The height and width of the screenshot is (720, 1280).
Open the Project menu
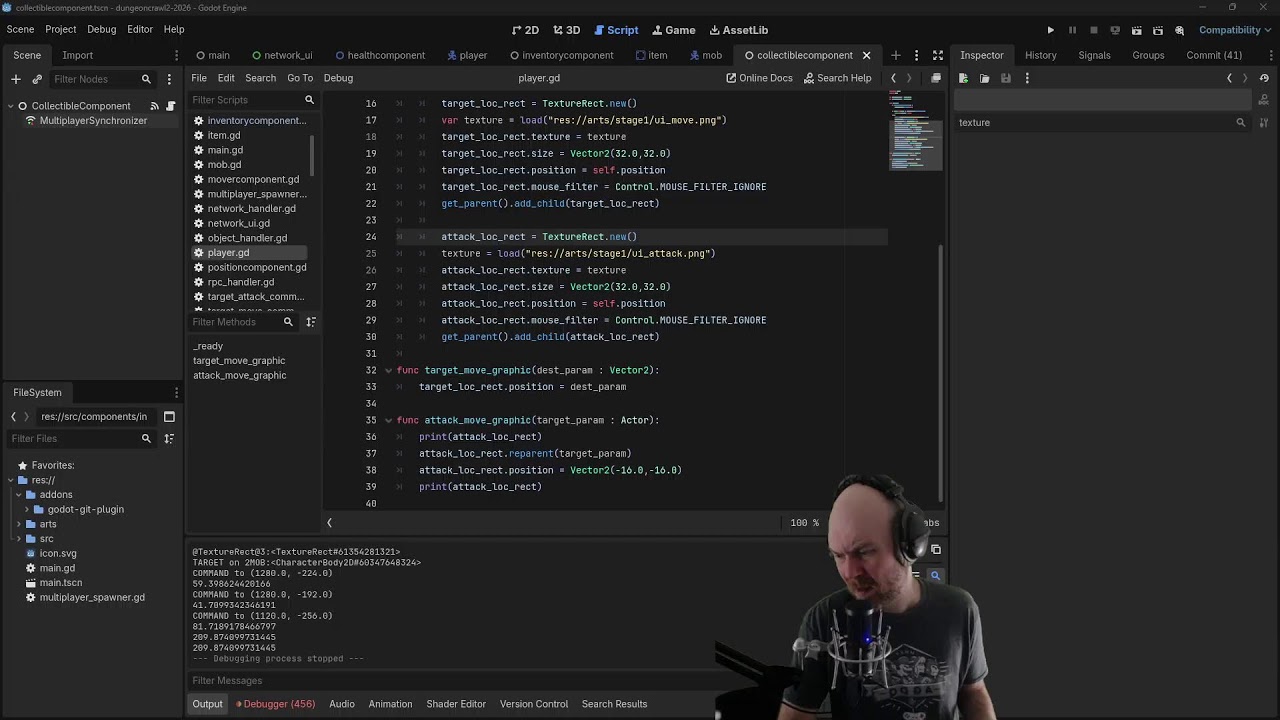click(x=60, y=29)
